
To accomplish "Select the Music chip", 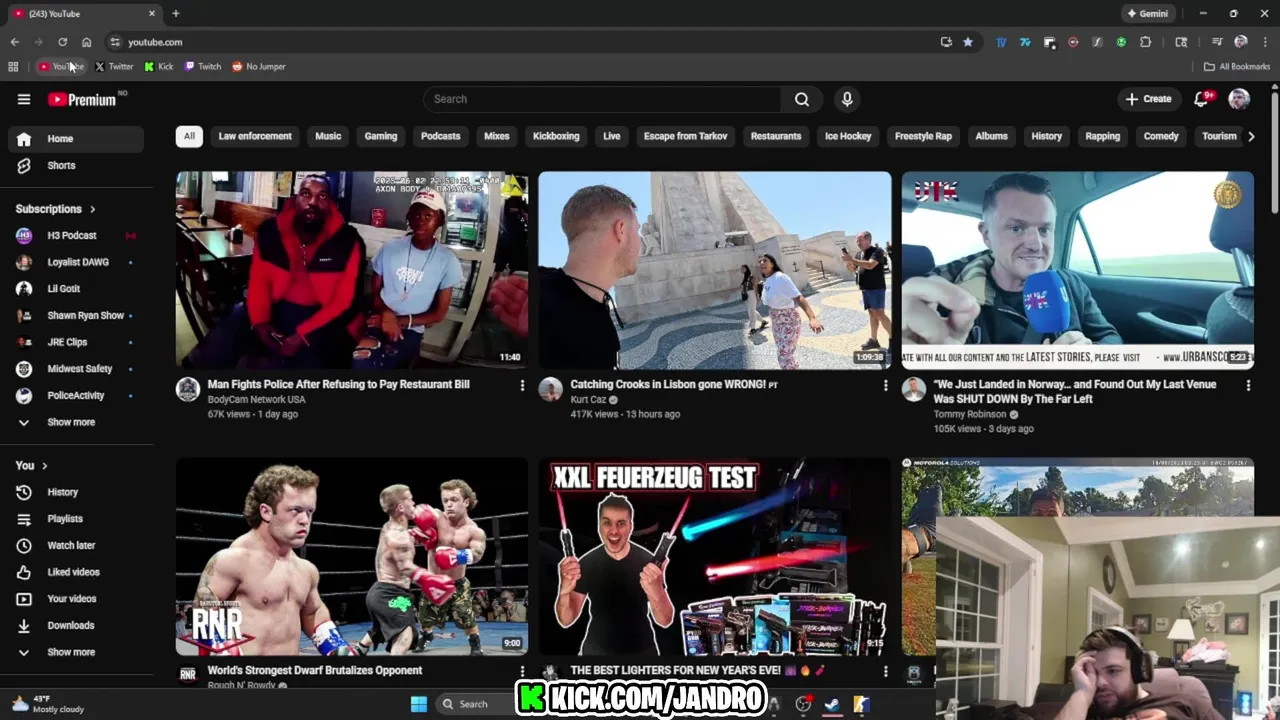I will [x=328, y=136].
